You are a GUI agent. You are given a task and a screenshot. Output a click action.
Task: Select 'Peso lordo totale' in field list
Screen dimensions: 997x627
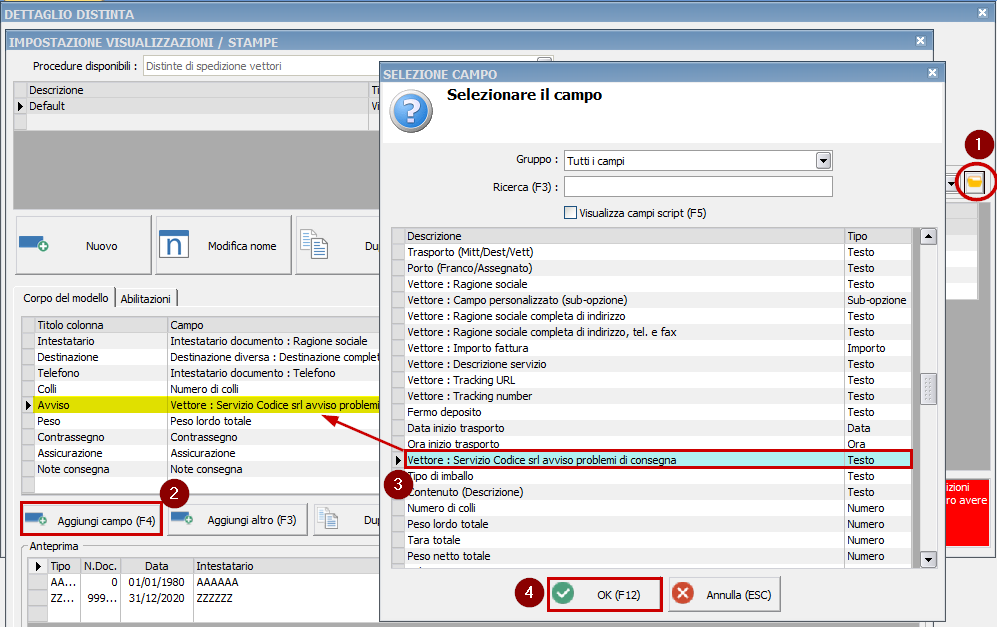click(x=657, y=523)
